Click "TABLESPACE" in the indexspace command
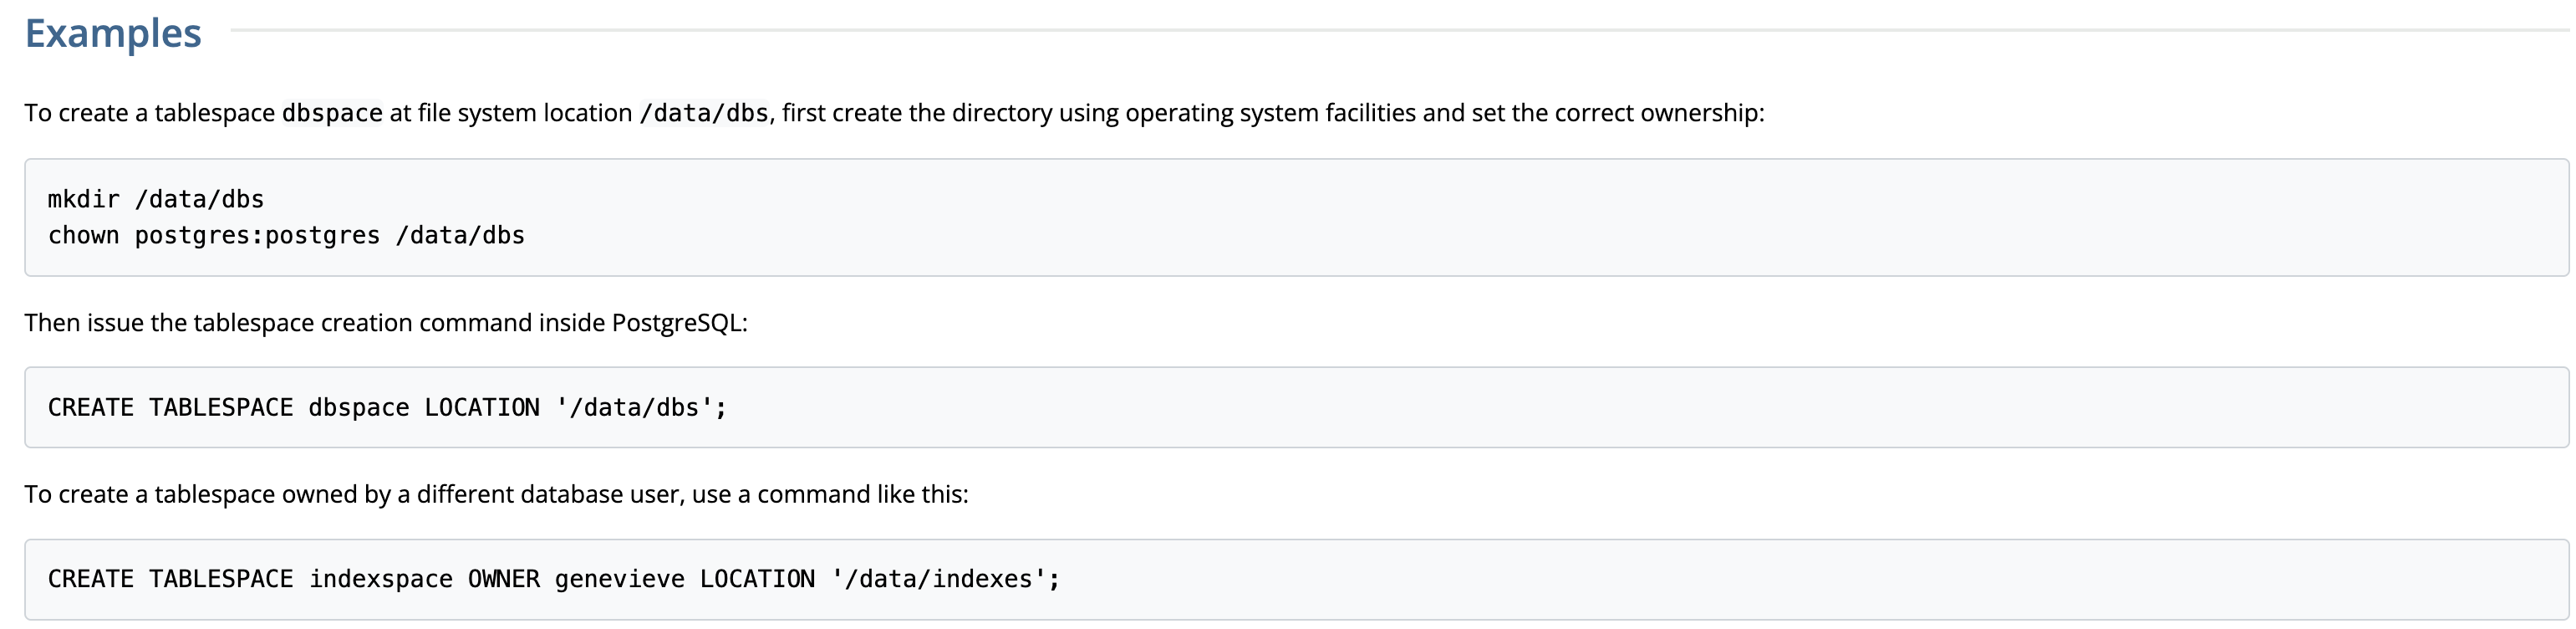Screen dimensions: 2576x629 pos(221,579)
